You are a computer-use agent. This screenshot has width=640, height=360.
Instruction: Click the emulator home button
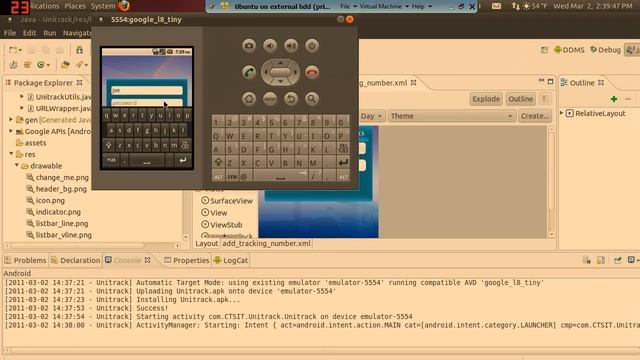pyautogui.click(x=249, y=98)
